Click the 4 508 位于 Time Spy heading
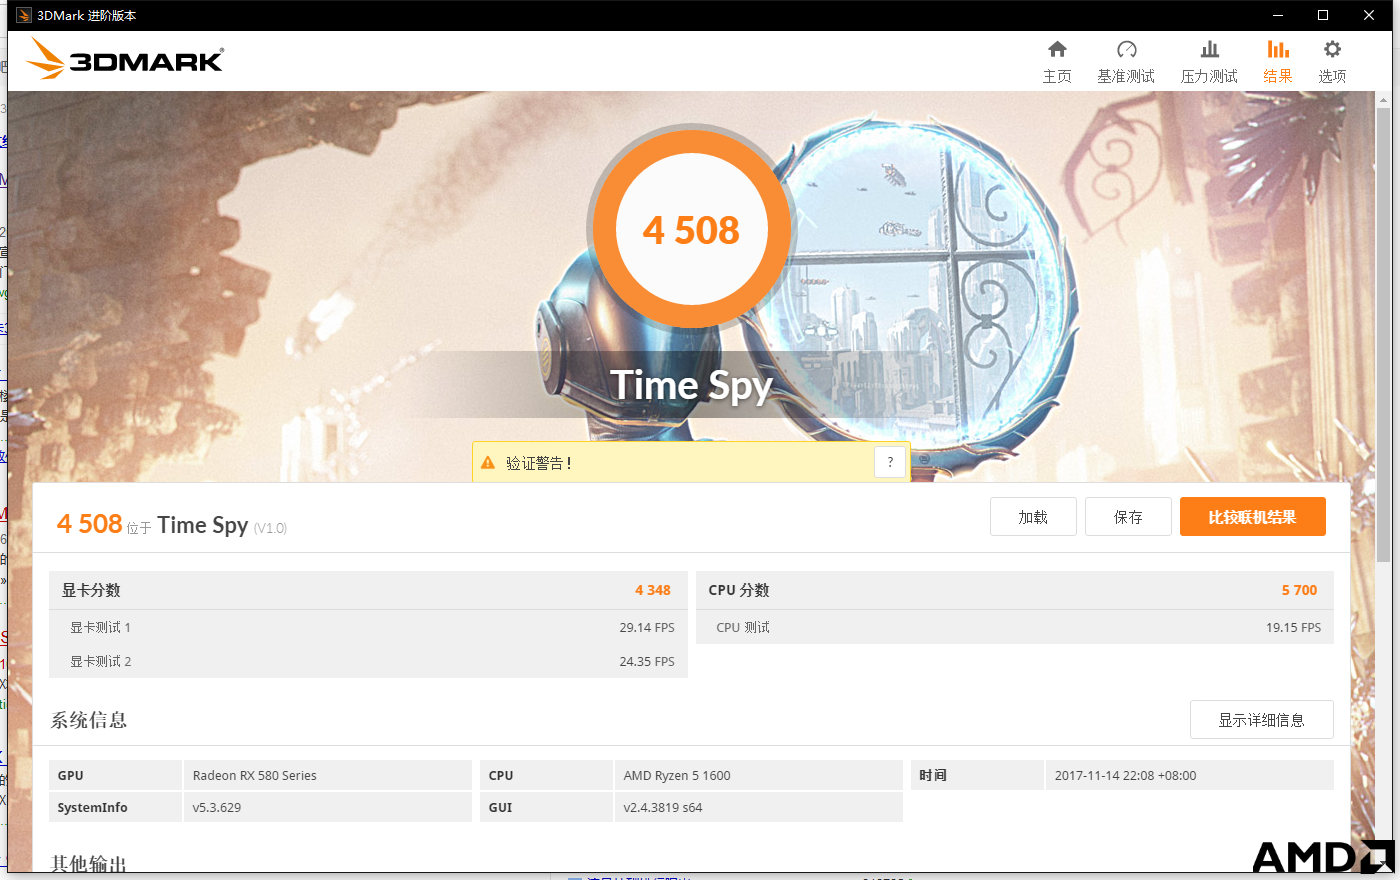 (172, 524)
